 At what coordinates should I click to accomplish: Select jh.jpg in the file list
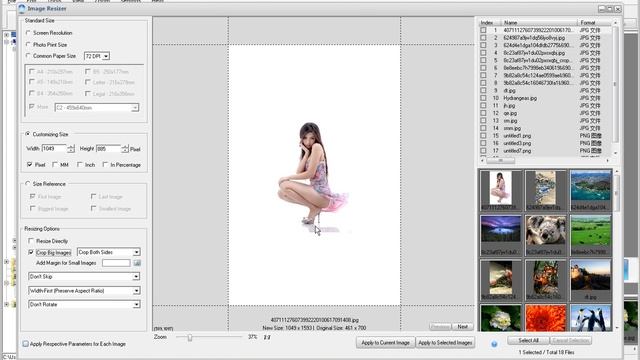point(509,106)
